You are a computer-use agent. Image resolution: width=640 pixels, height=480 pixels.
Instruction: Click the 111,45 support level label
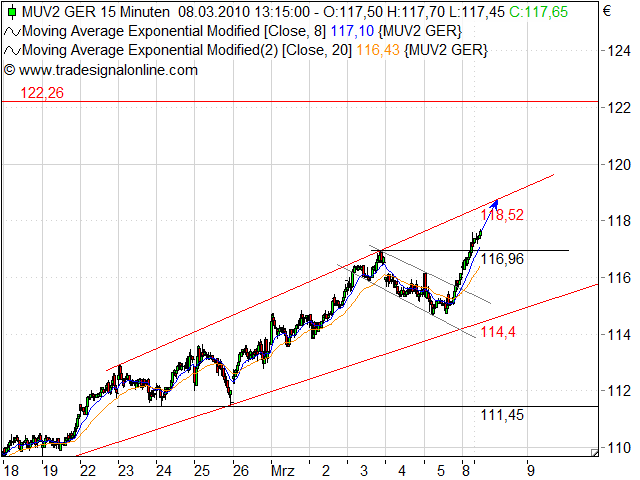503,414
